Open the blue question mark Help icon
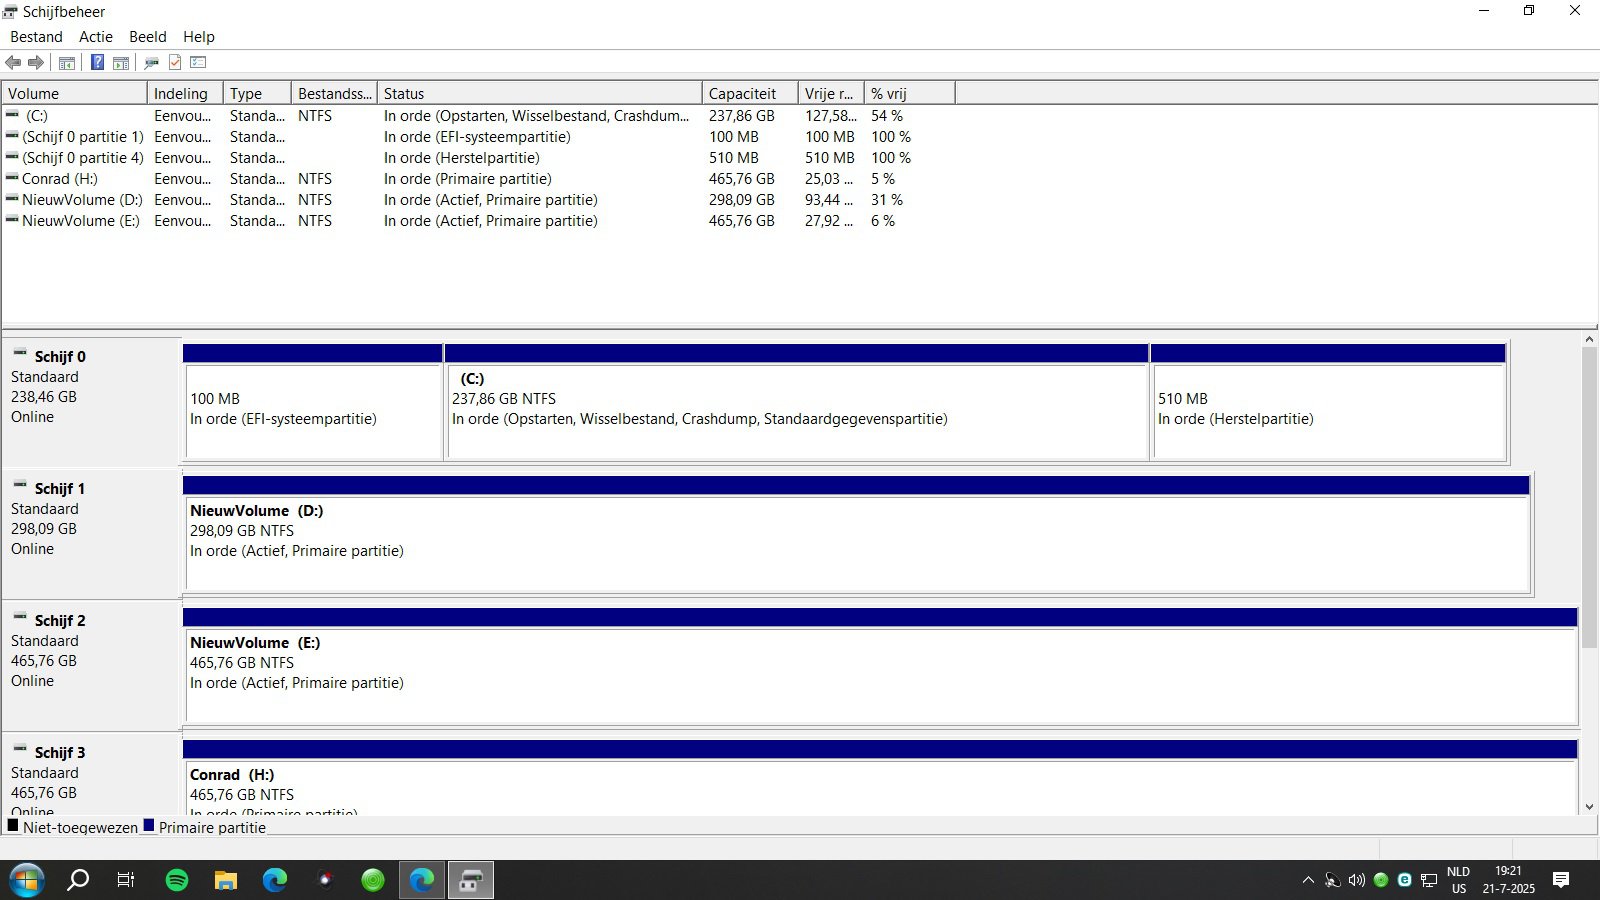Screen dimensions: 1600x900 97,63
